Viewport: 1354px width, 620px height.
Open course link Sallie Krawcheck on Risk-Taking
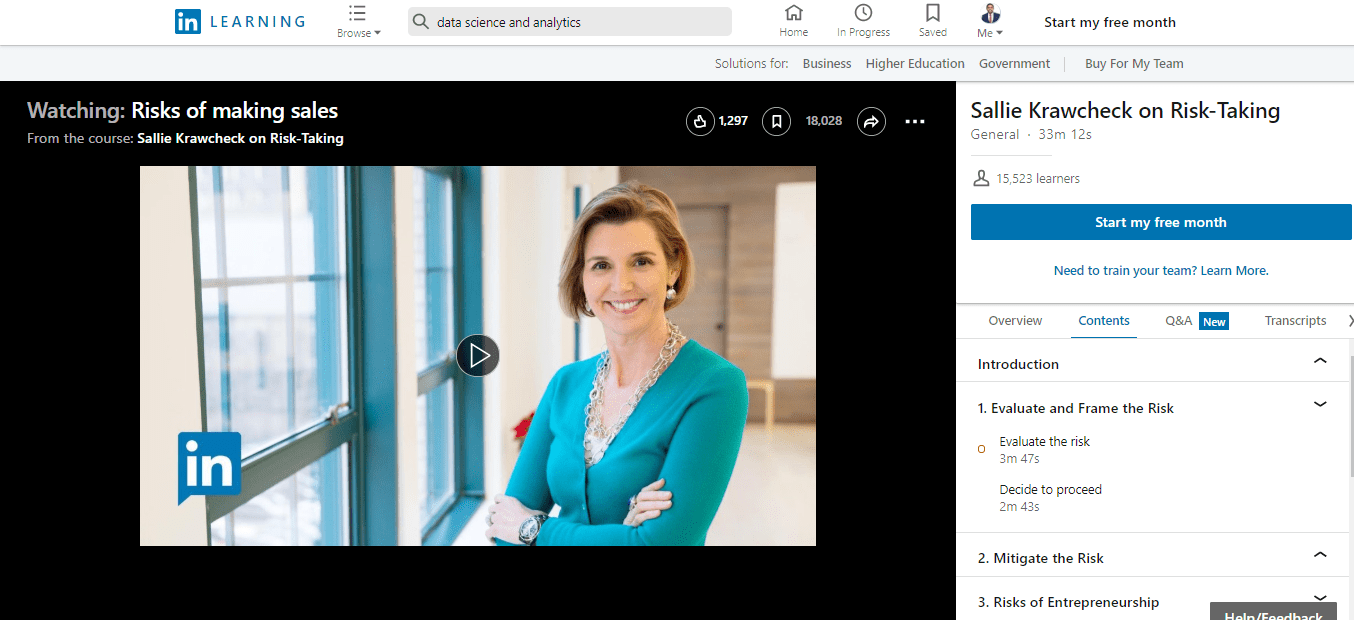pyautogui.click(x=240, y=139)
